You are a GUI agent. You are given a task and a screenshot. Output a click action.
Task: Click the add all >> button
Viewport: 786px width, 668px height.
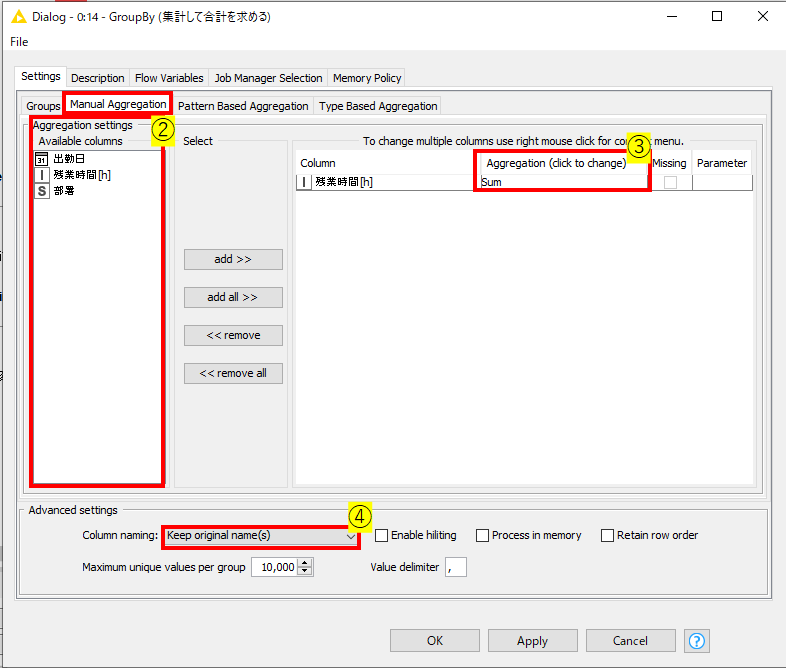[233, 297]
